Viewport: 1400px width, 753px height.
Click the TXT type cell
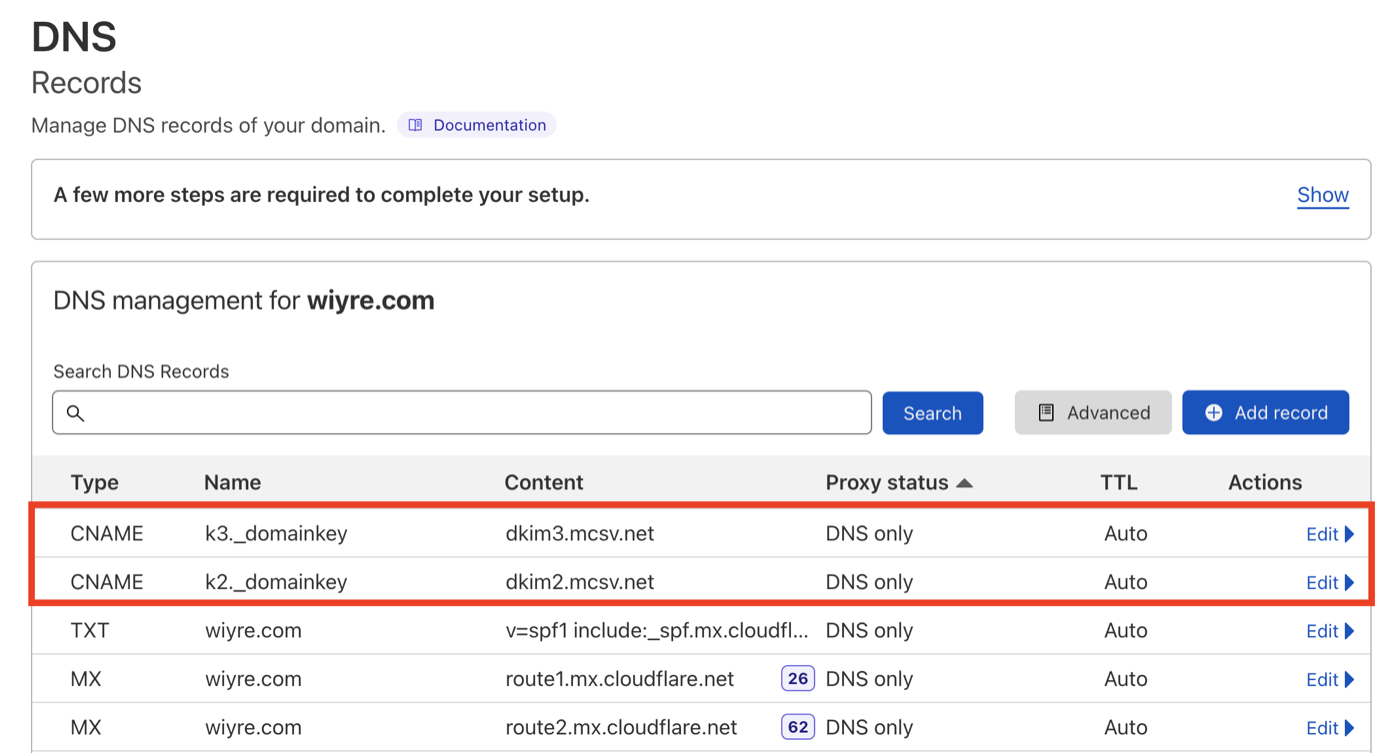pos(90,631)
